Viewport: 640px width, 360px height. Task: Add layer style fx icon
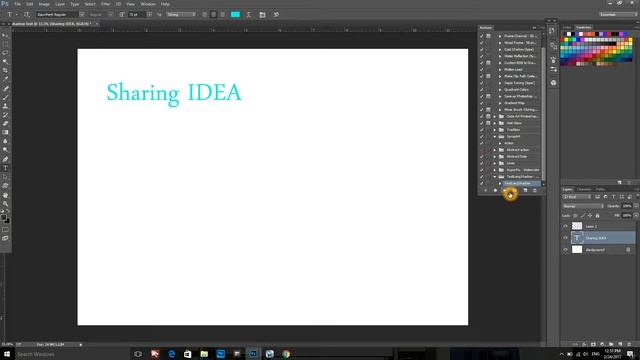pos(584,344)
